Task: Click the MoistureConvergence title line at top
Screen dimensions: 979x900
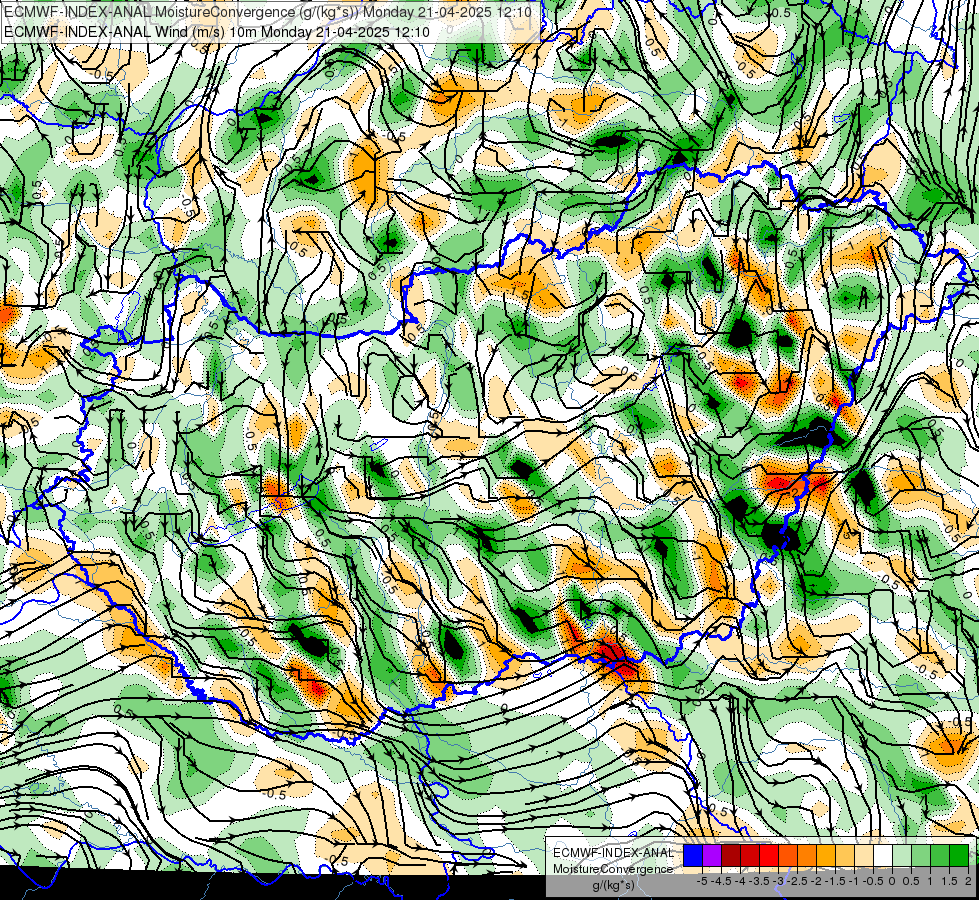Action: tap(268, 12)
